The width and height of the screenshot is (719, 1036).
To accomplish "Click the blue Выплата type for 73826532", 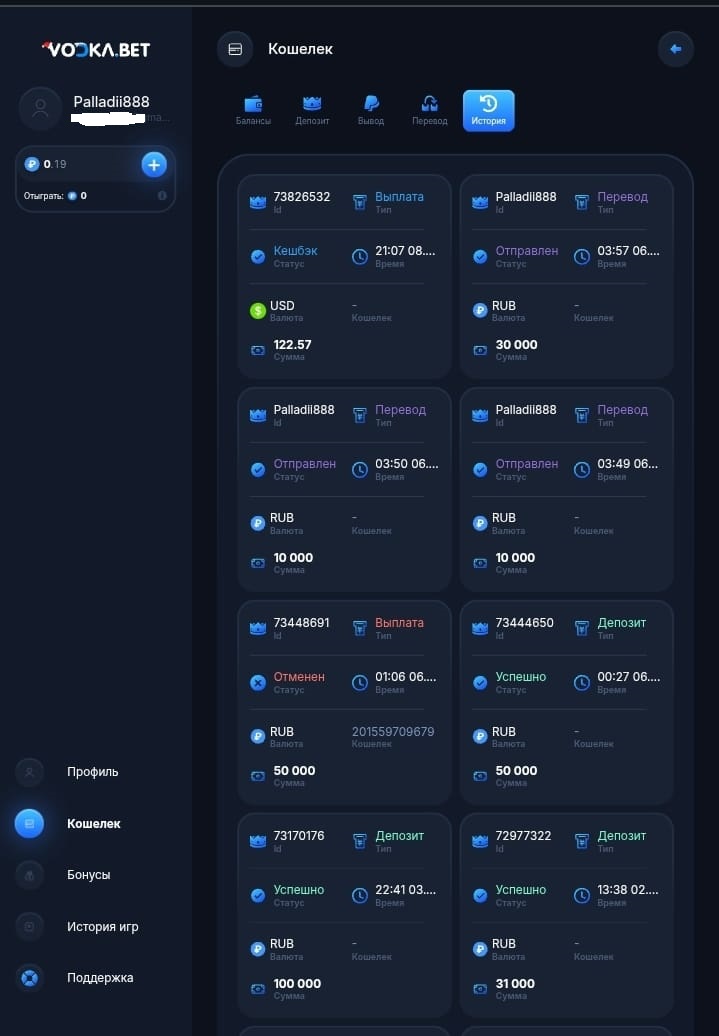I will pyautogui.click(x=399, y=197).
